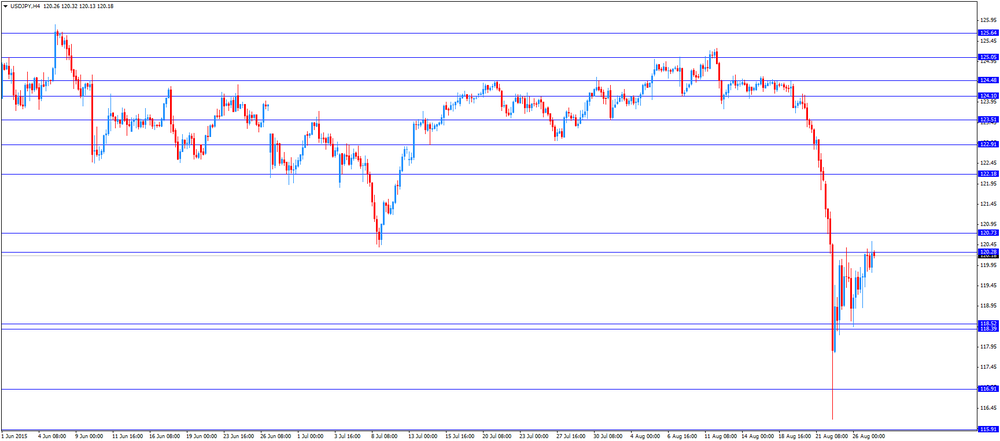Click the 8 Jul 08:00 time label

tap(386, 437)
